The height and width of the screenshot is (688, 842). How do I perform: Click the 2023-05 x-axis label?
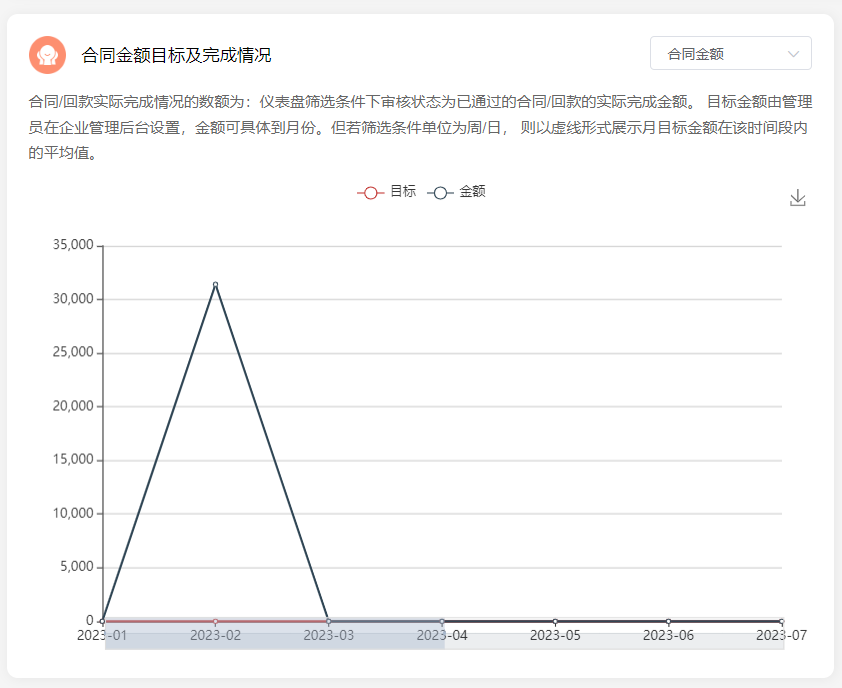point(555,635)
